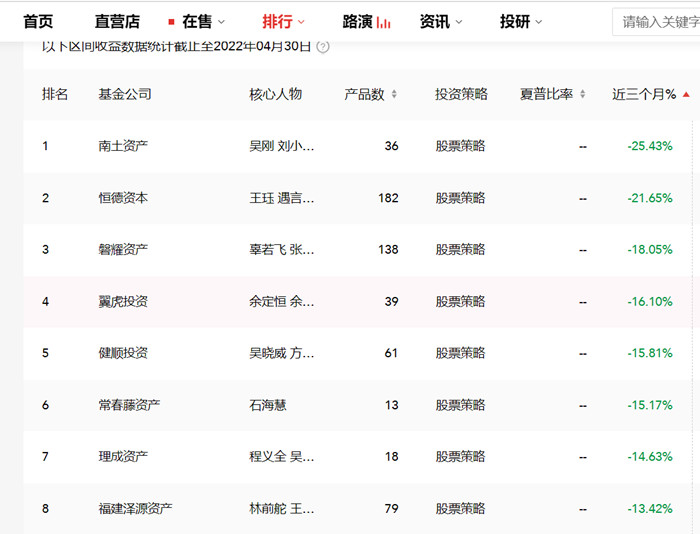
Task: Open the 排行 menu
Action: (277, 21)
